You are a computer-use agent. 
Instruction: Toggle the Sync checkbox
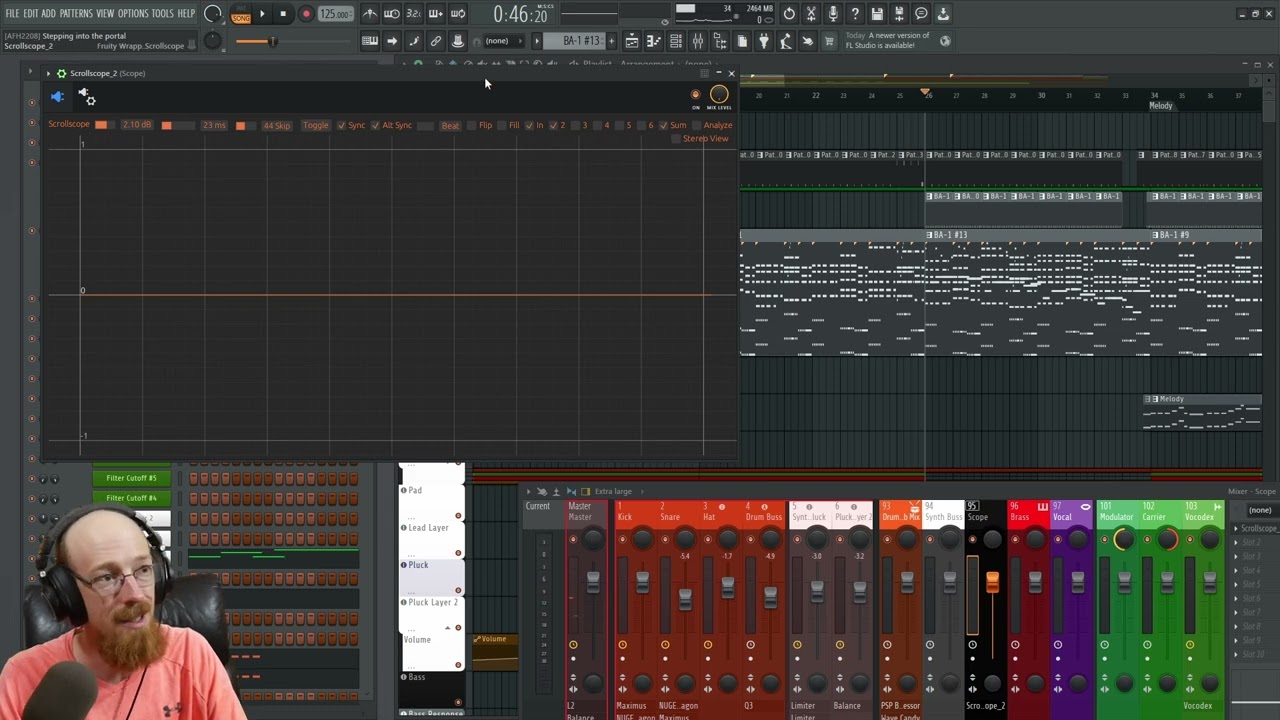[341, 125]
